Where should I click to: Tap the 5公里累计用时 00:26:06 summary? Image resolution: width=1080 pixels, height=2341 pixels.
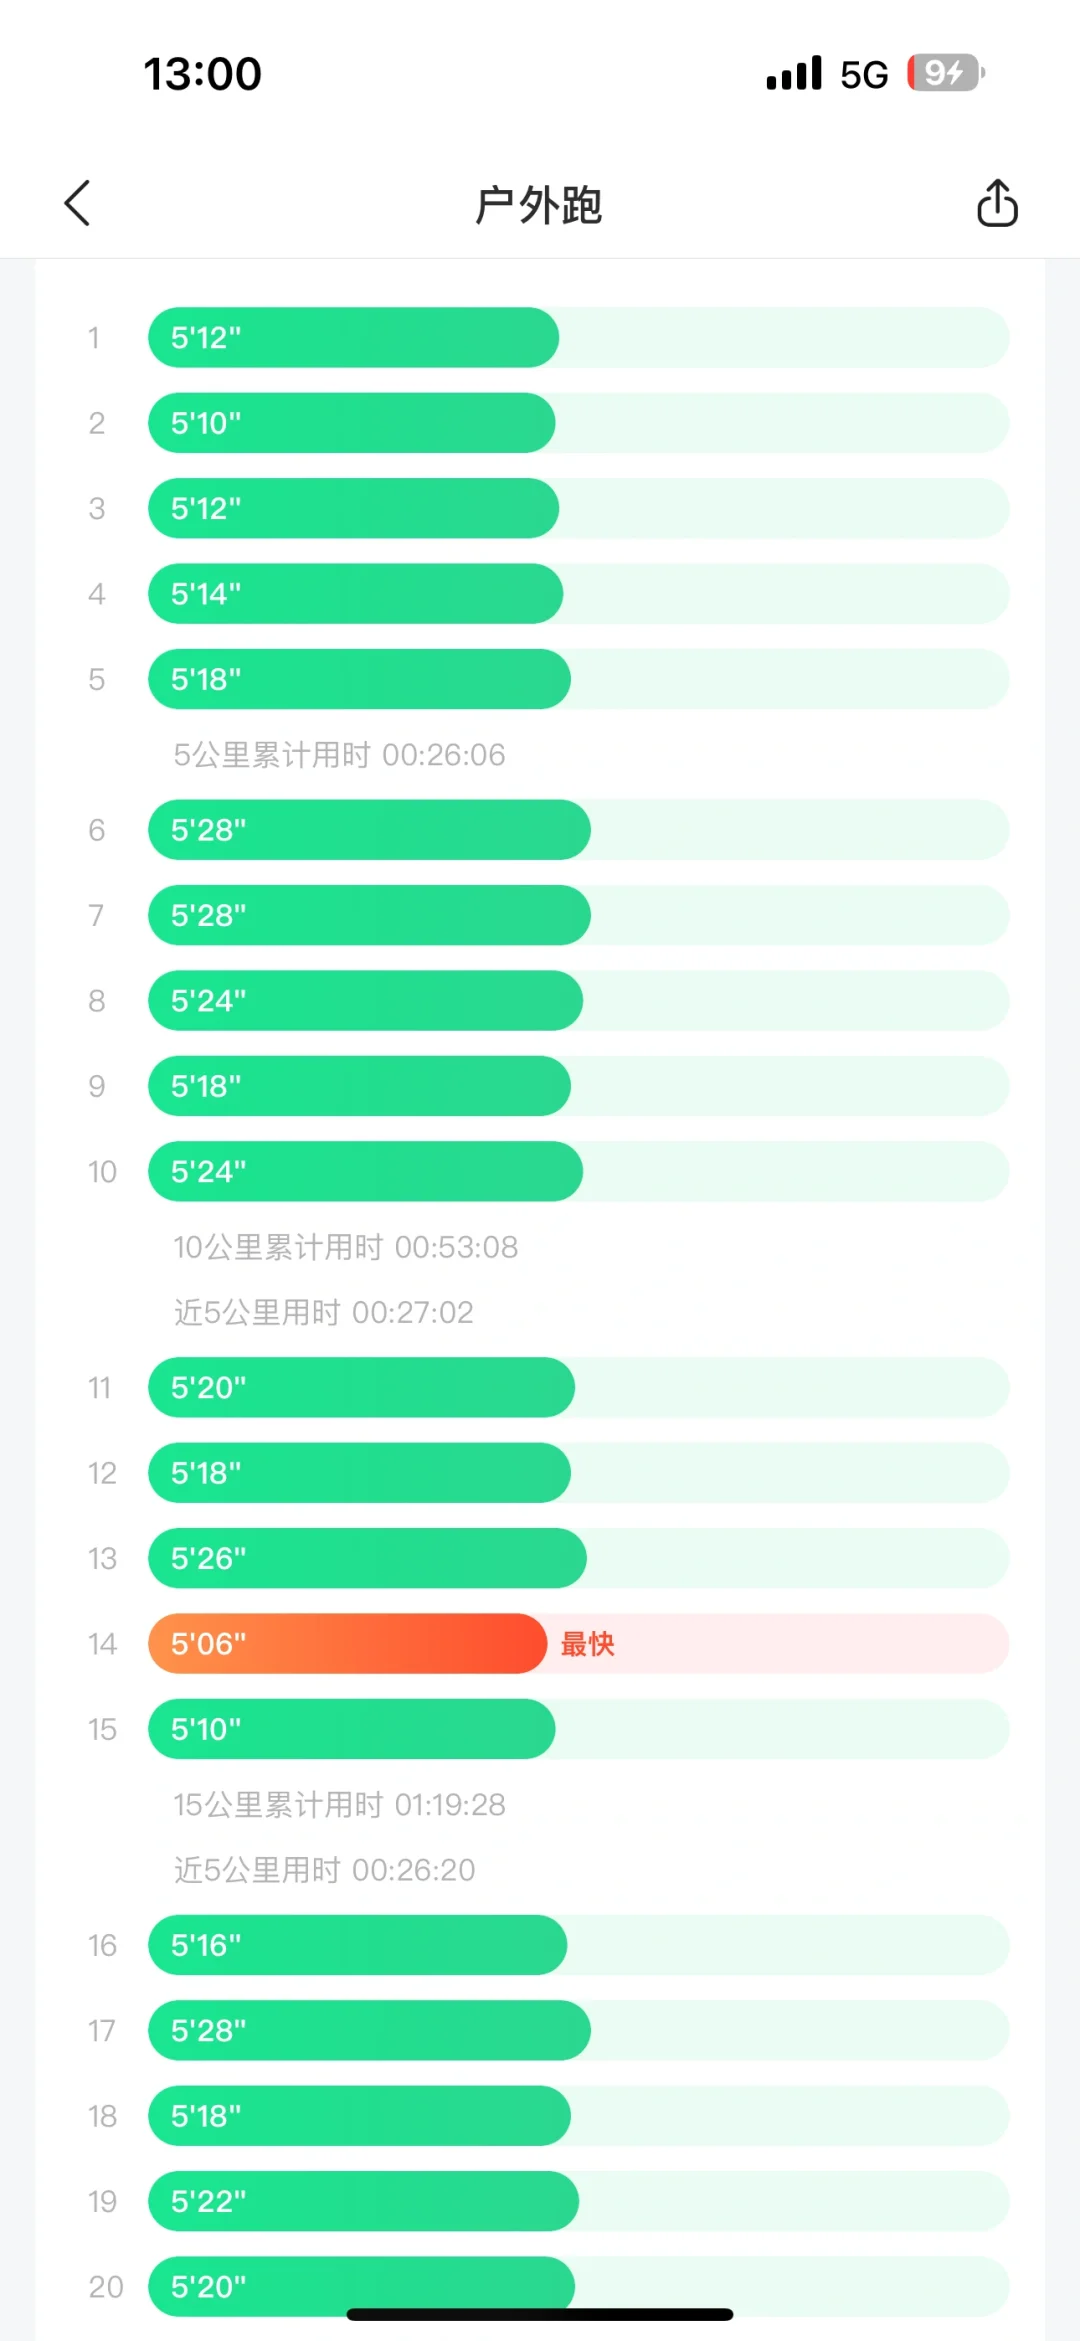coord(339,755)
